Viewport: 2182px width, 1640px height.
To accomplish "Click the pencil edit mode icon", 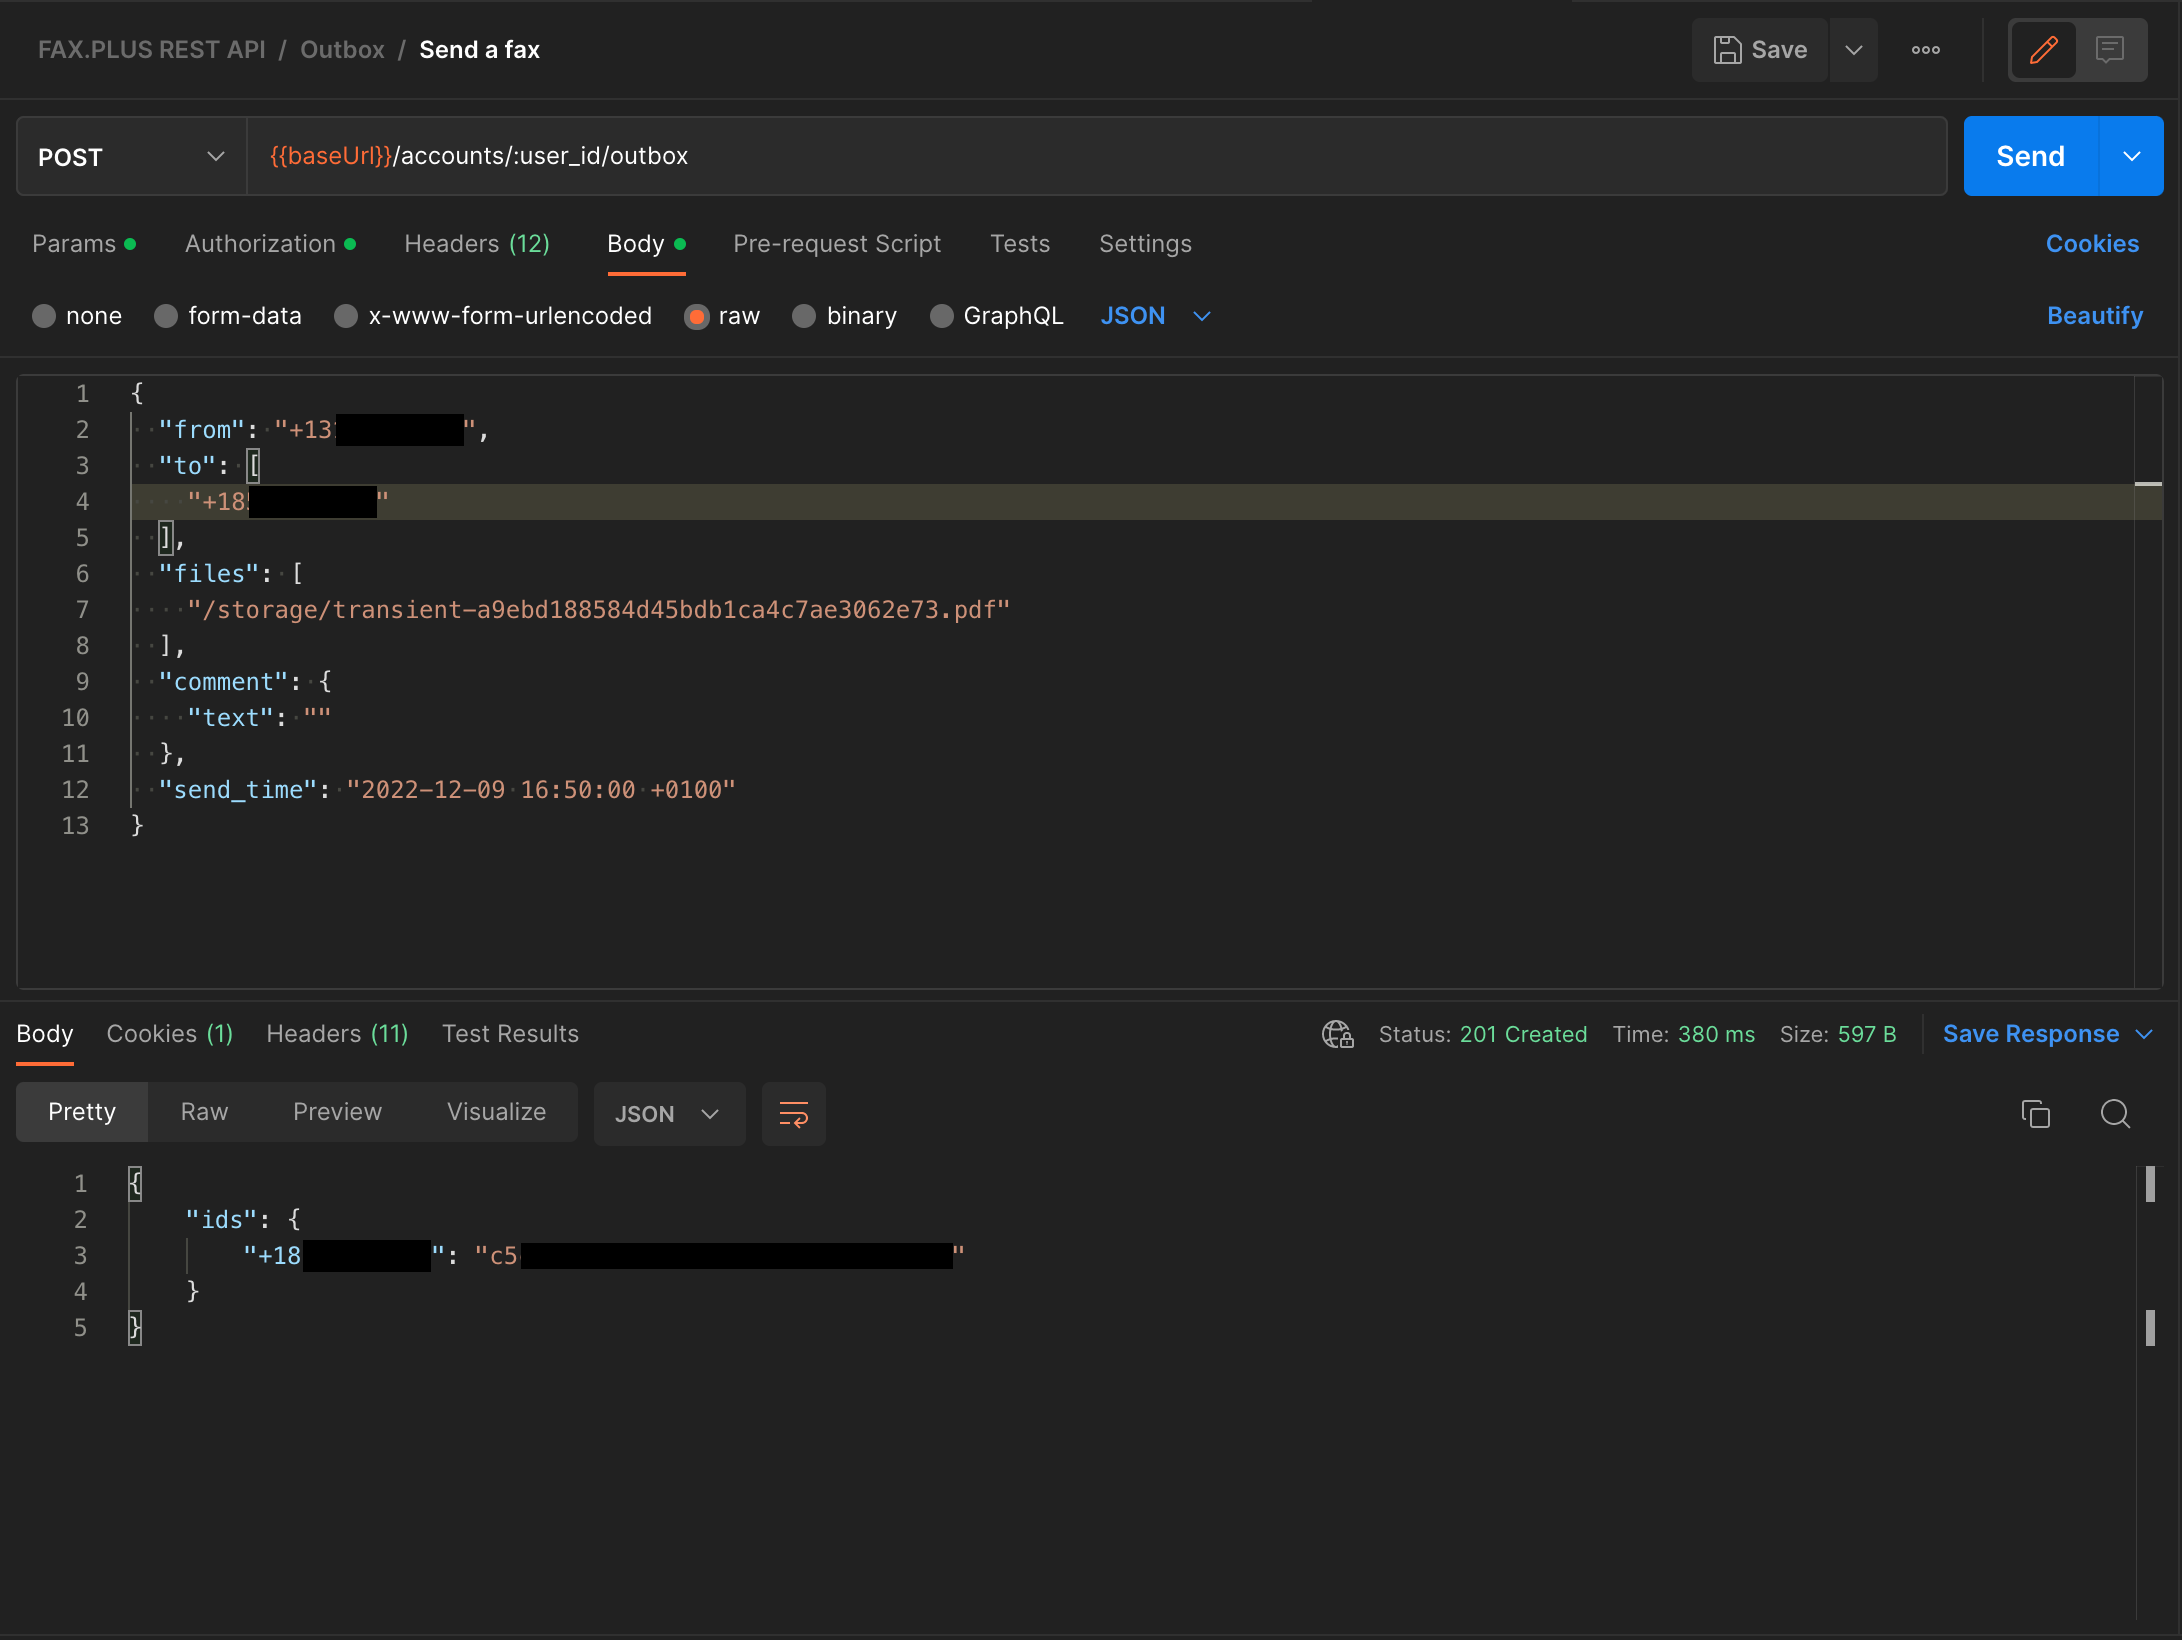I will (x=2043, y=50).
